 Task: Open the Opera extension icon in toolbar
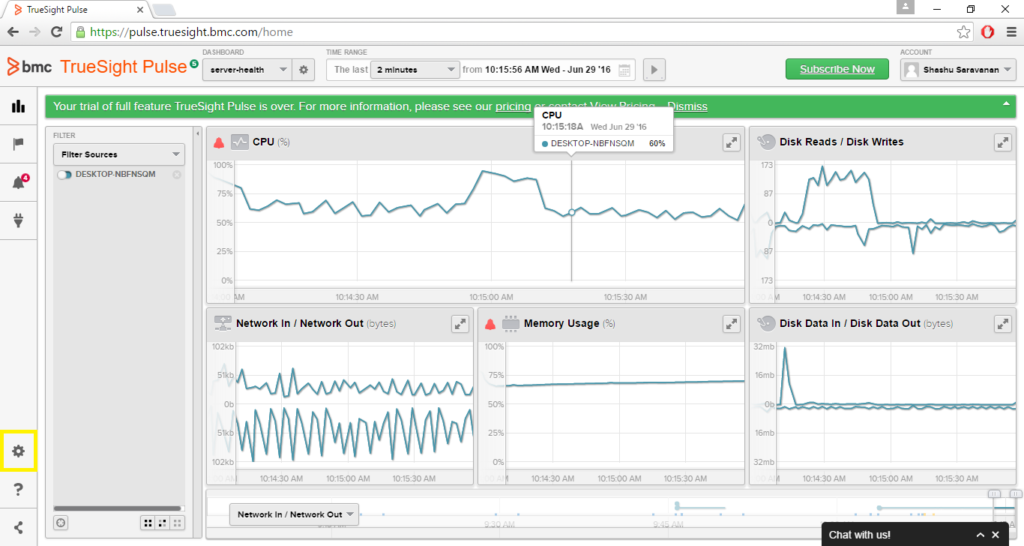987,32
